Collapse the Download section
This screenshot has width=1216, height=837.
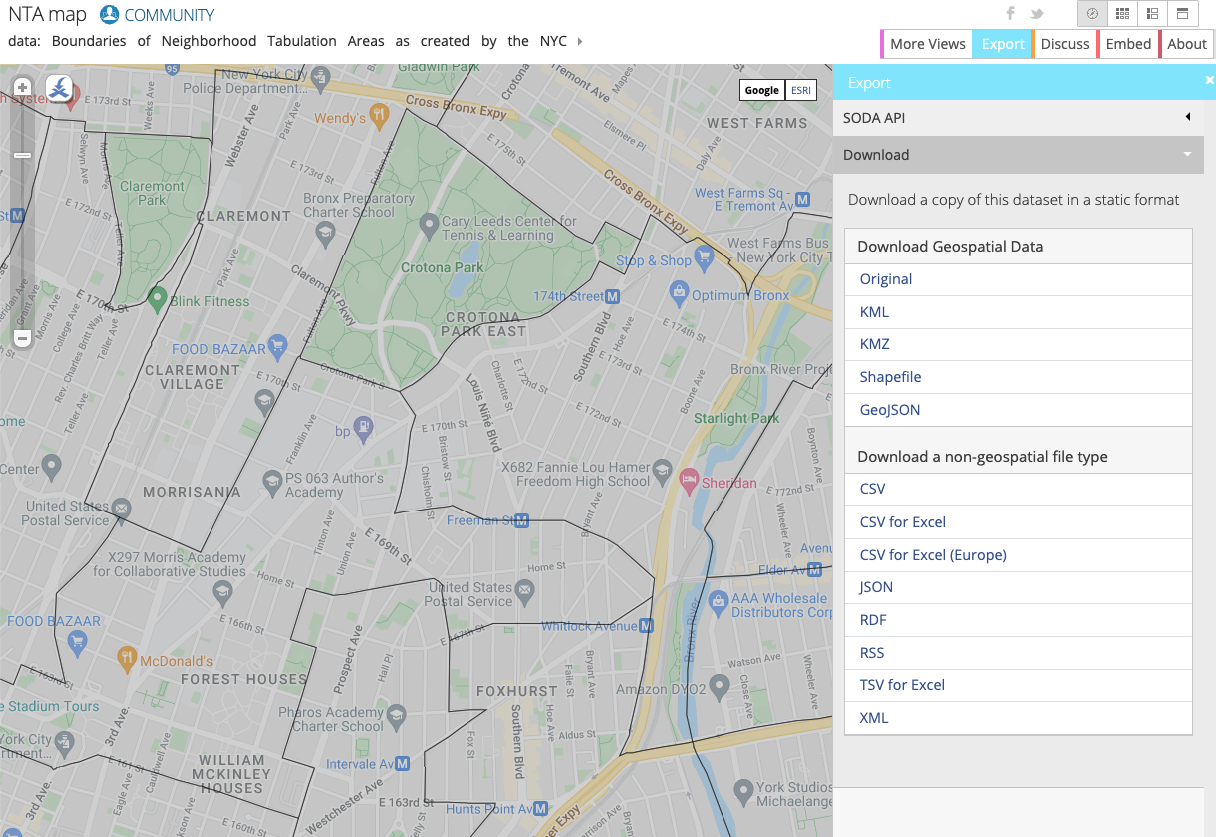coord(1017,154)
